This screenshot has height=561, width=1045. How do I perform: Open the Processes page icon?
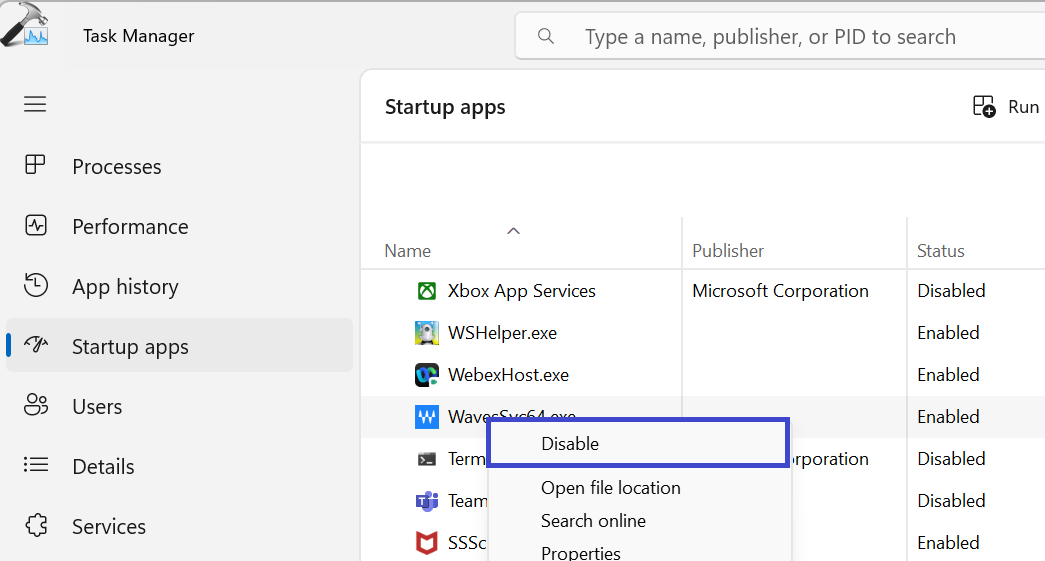[x=36, y=166]
